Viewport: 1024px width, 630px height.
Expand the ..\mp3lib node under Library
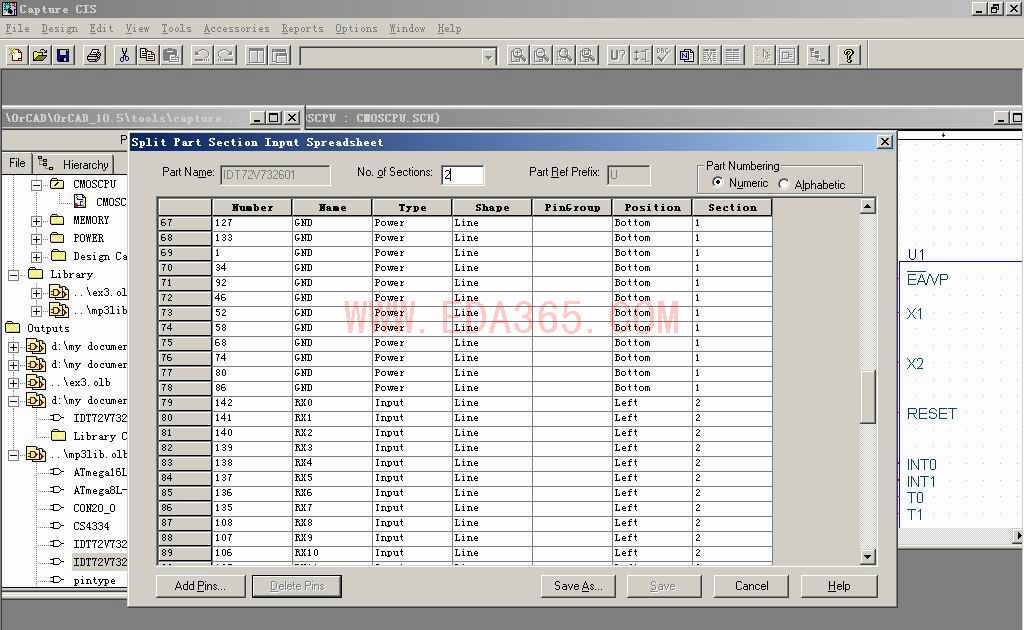[x=37, y=311]
